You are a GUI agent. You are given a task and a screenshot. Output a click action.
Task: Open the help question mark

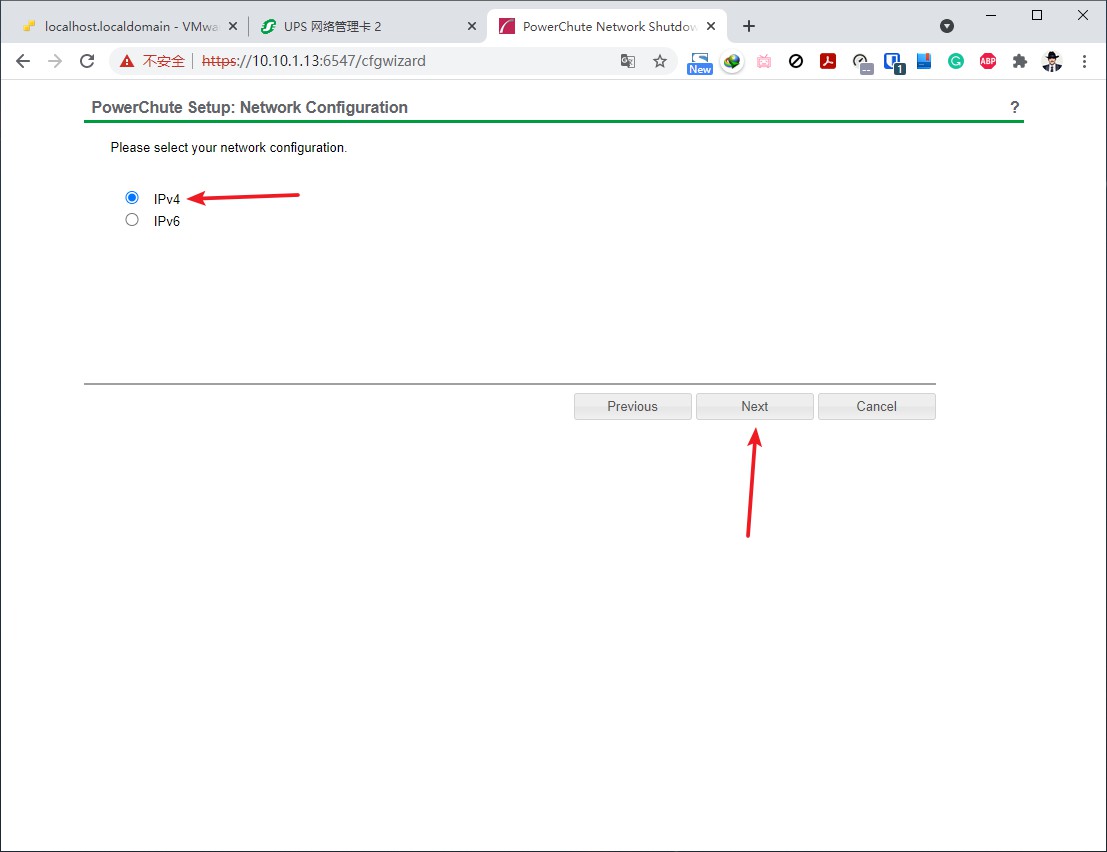1014,107
